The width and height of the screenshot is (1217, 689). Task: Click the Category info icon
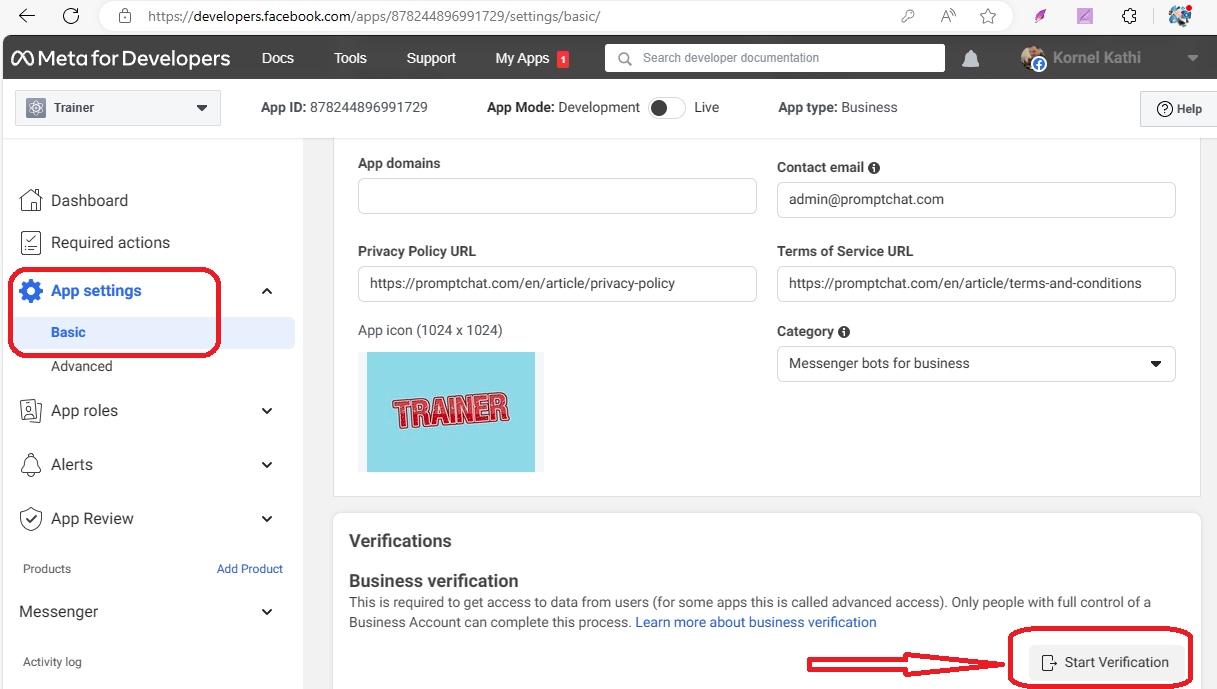click(x=844, y=332)
